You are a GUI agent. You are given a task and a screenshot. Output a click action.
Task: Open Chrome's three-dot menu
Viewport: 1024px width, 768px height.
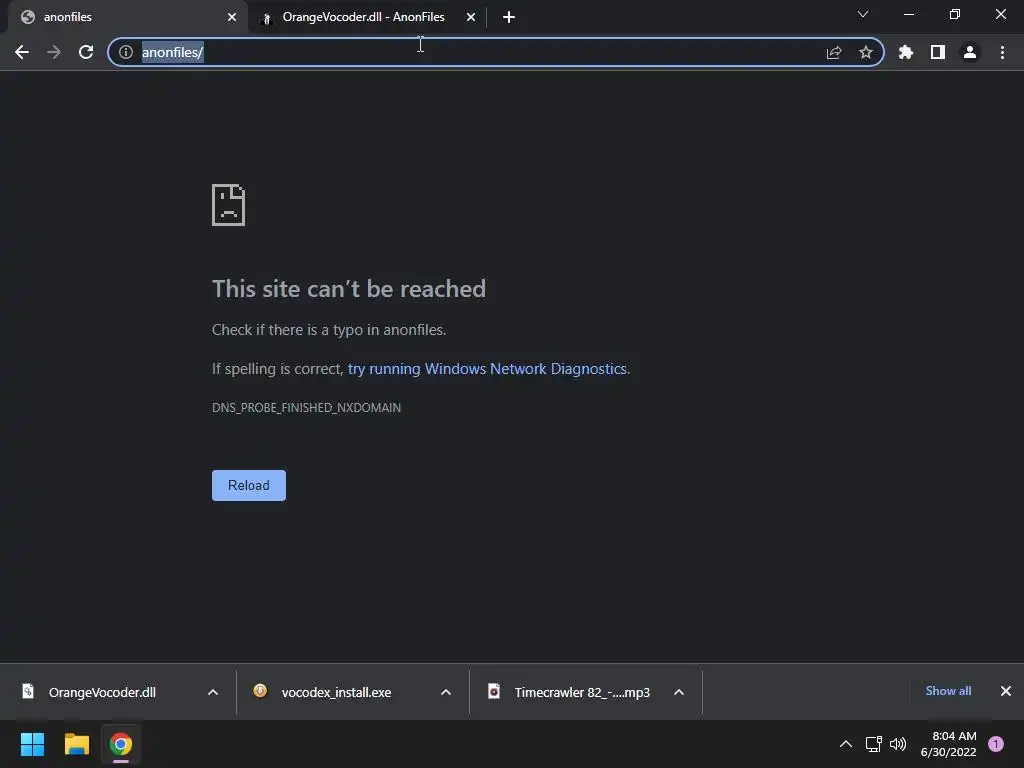(1002, 52)
